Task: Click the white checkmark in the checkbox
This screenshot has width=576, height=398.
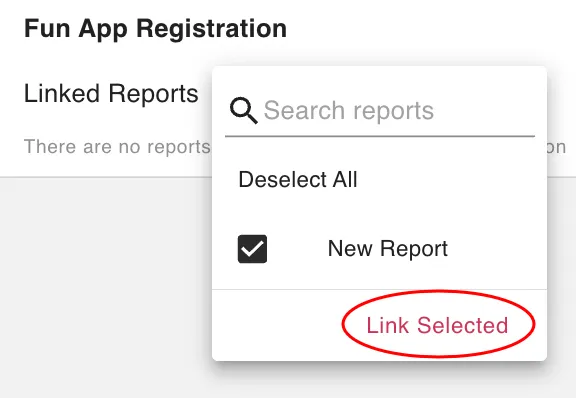Action: point(252,249)
